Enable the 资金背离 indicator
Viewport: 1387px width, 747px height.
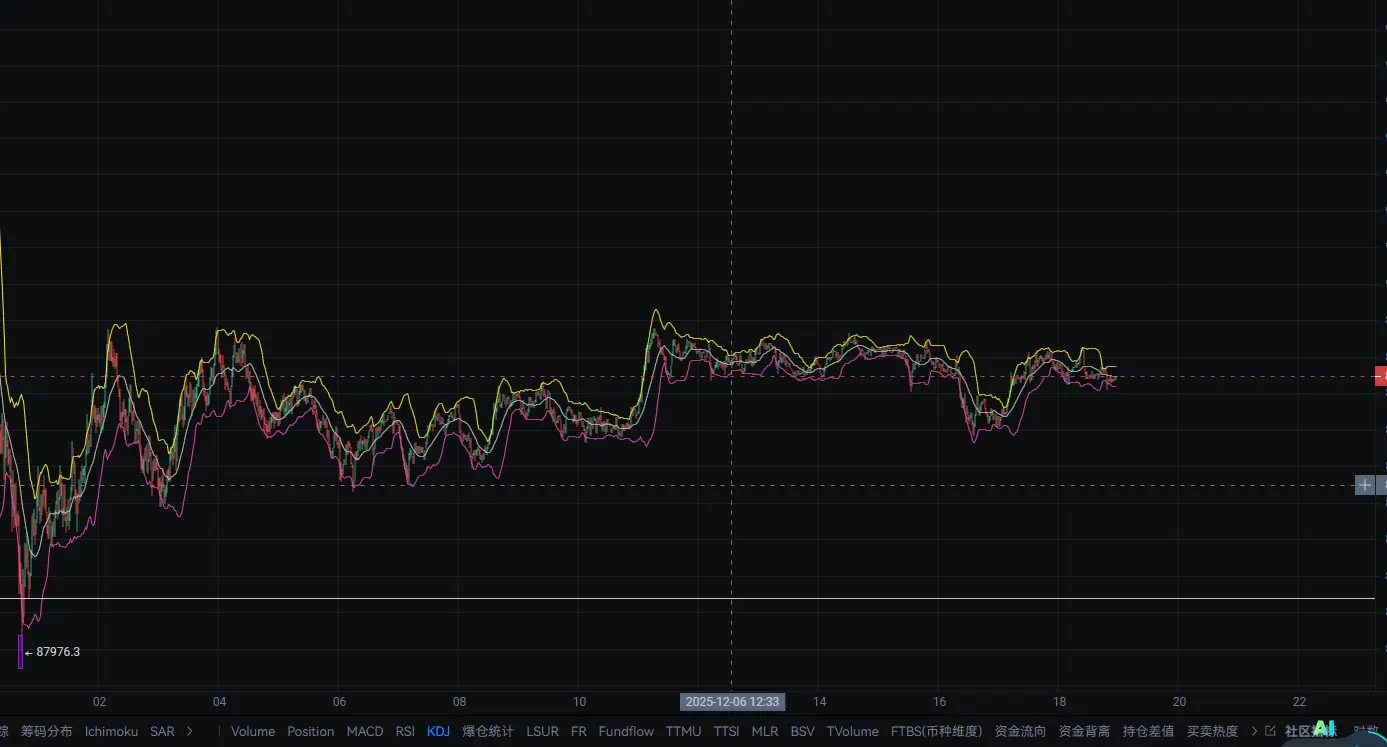point(1084,731)
